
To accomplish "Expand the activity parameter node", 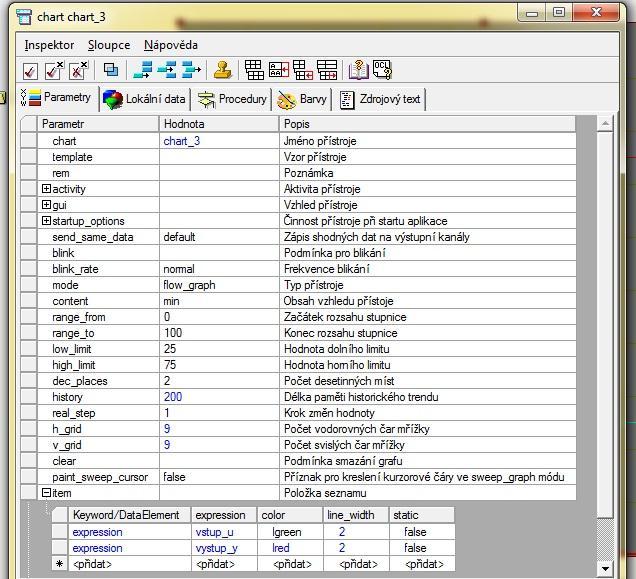I will 46,189.
